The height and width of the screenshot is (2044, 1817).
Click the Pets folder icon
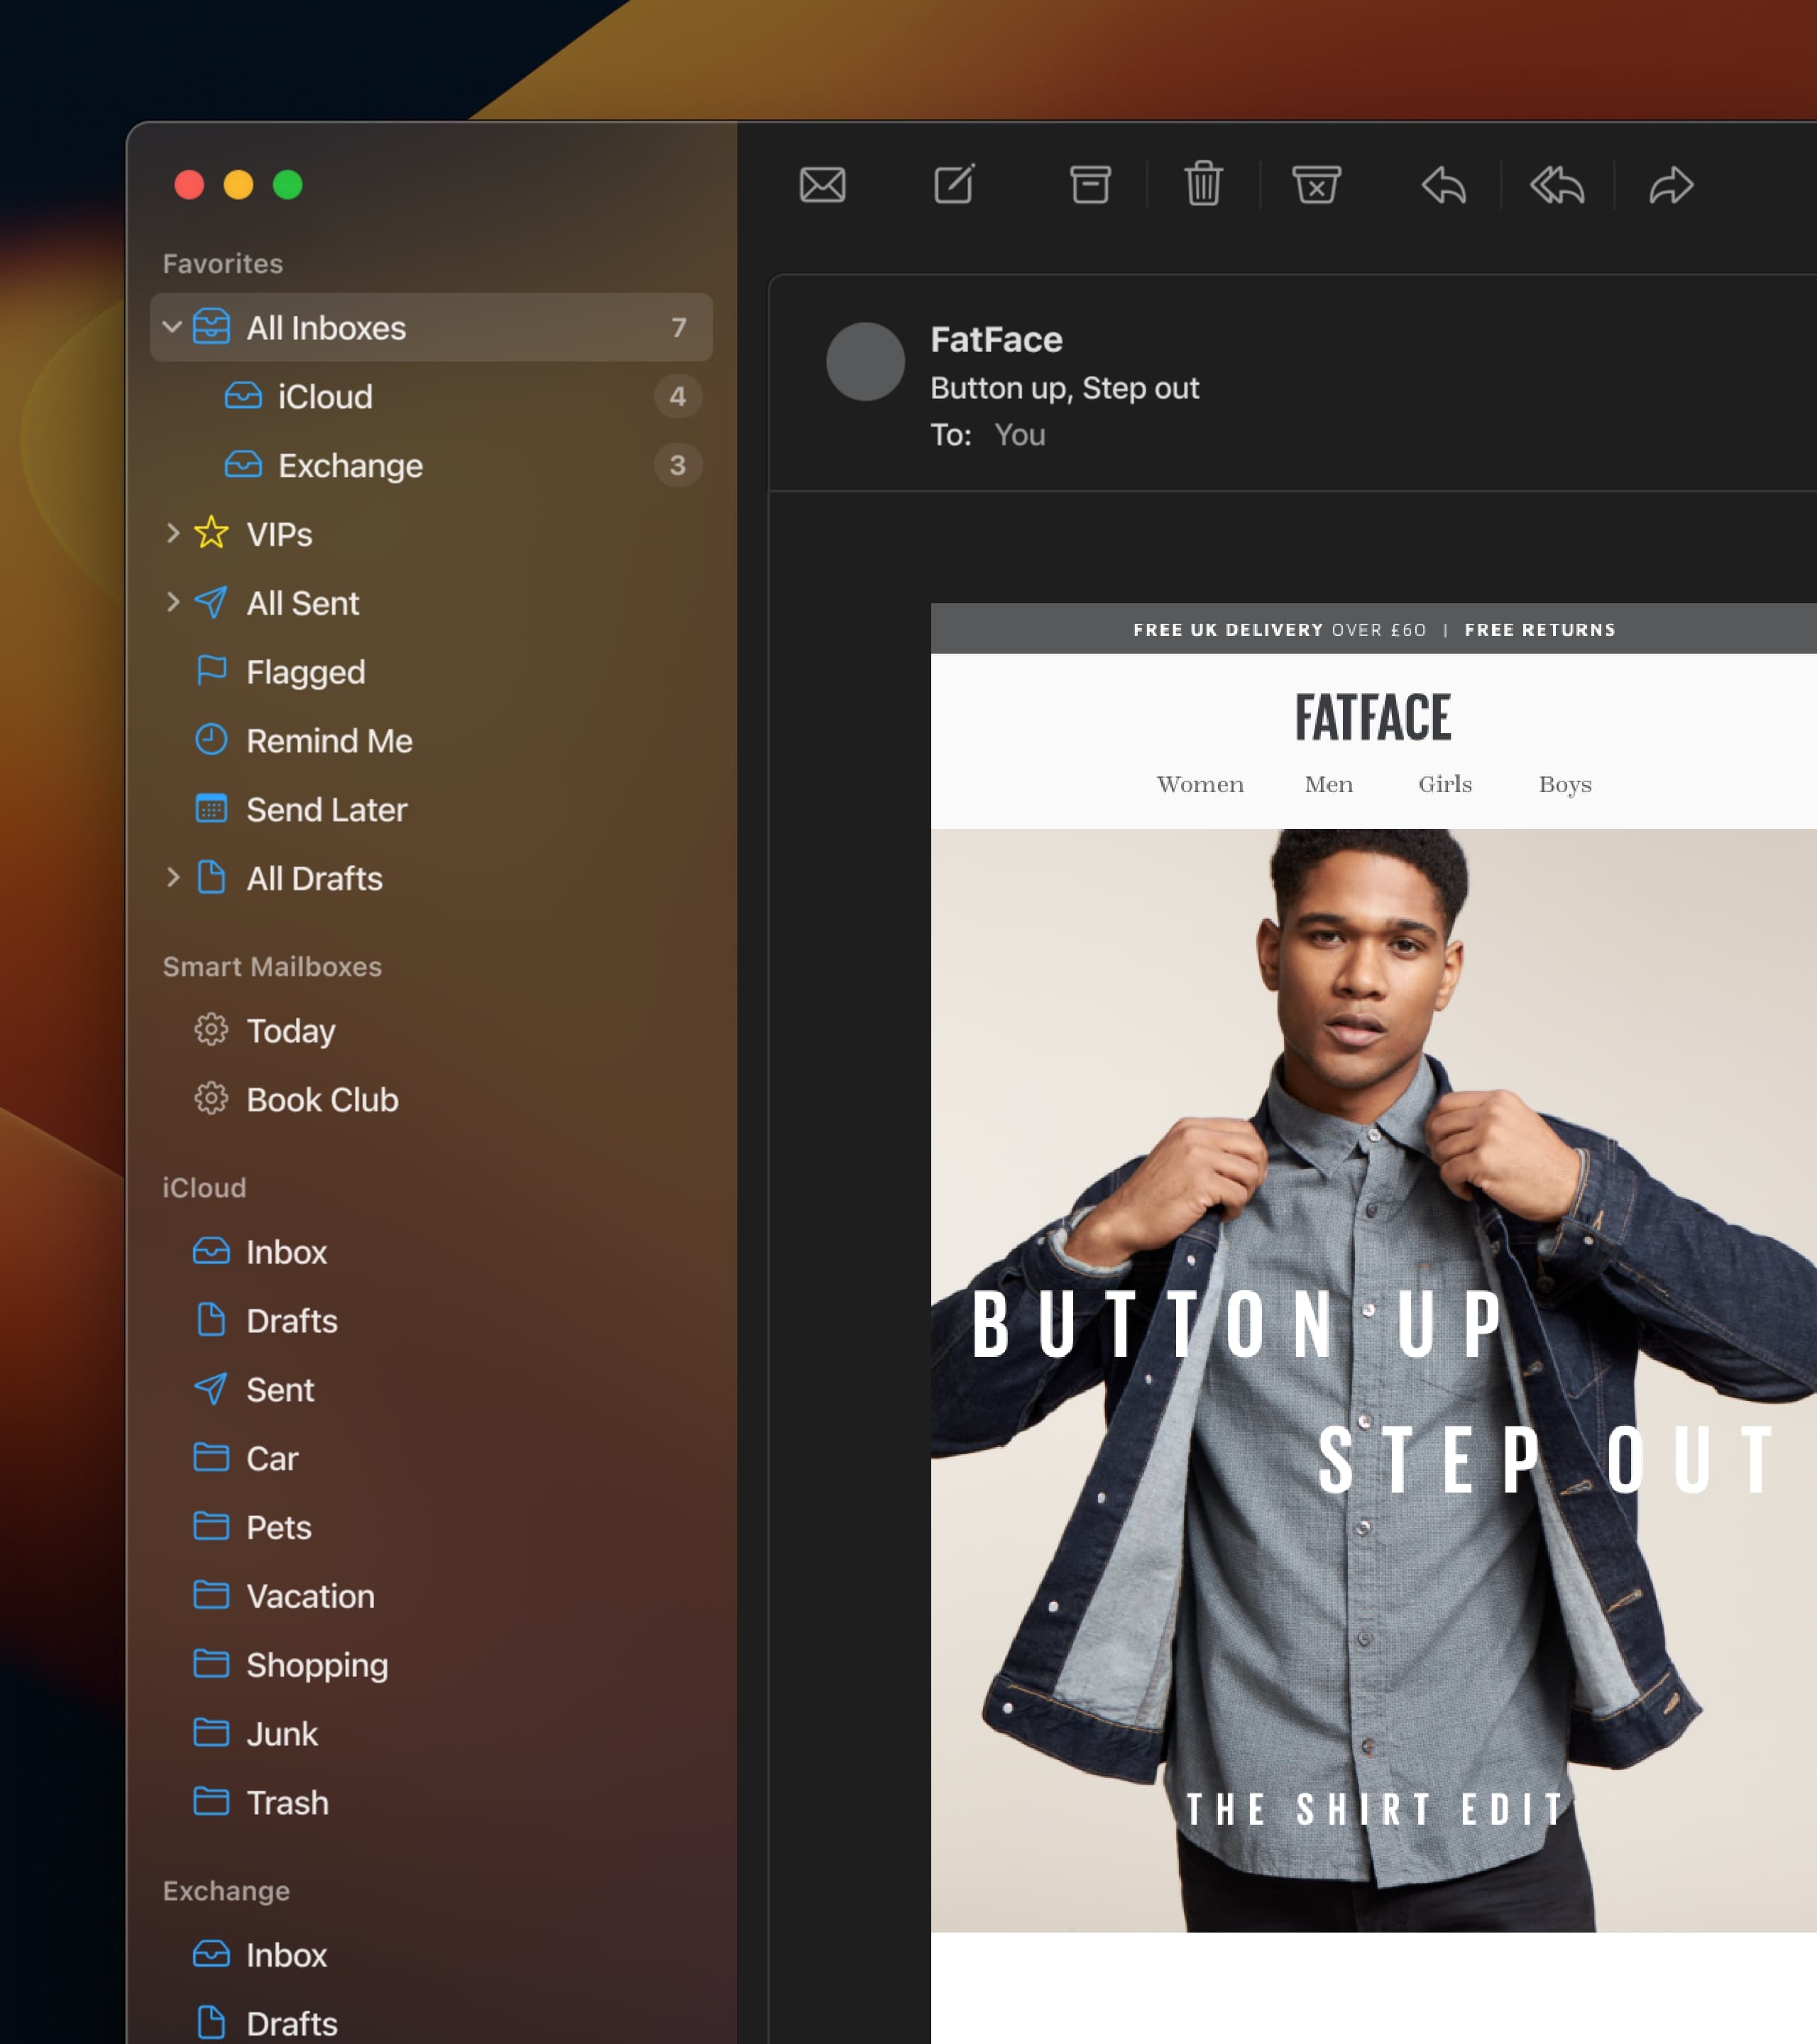211,1527
